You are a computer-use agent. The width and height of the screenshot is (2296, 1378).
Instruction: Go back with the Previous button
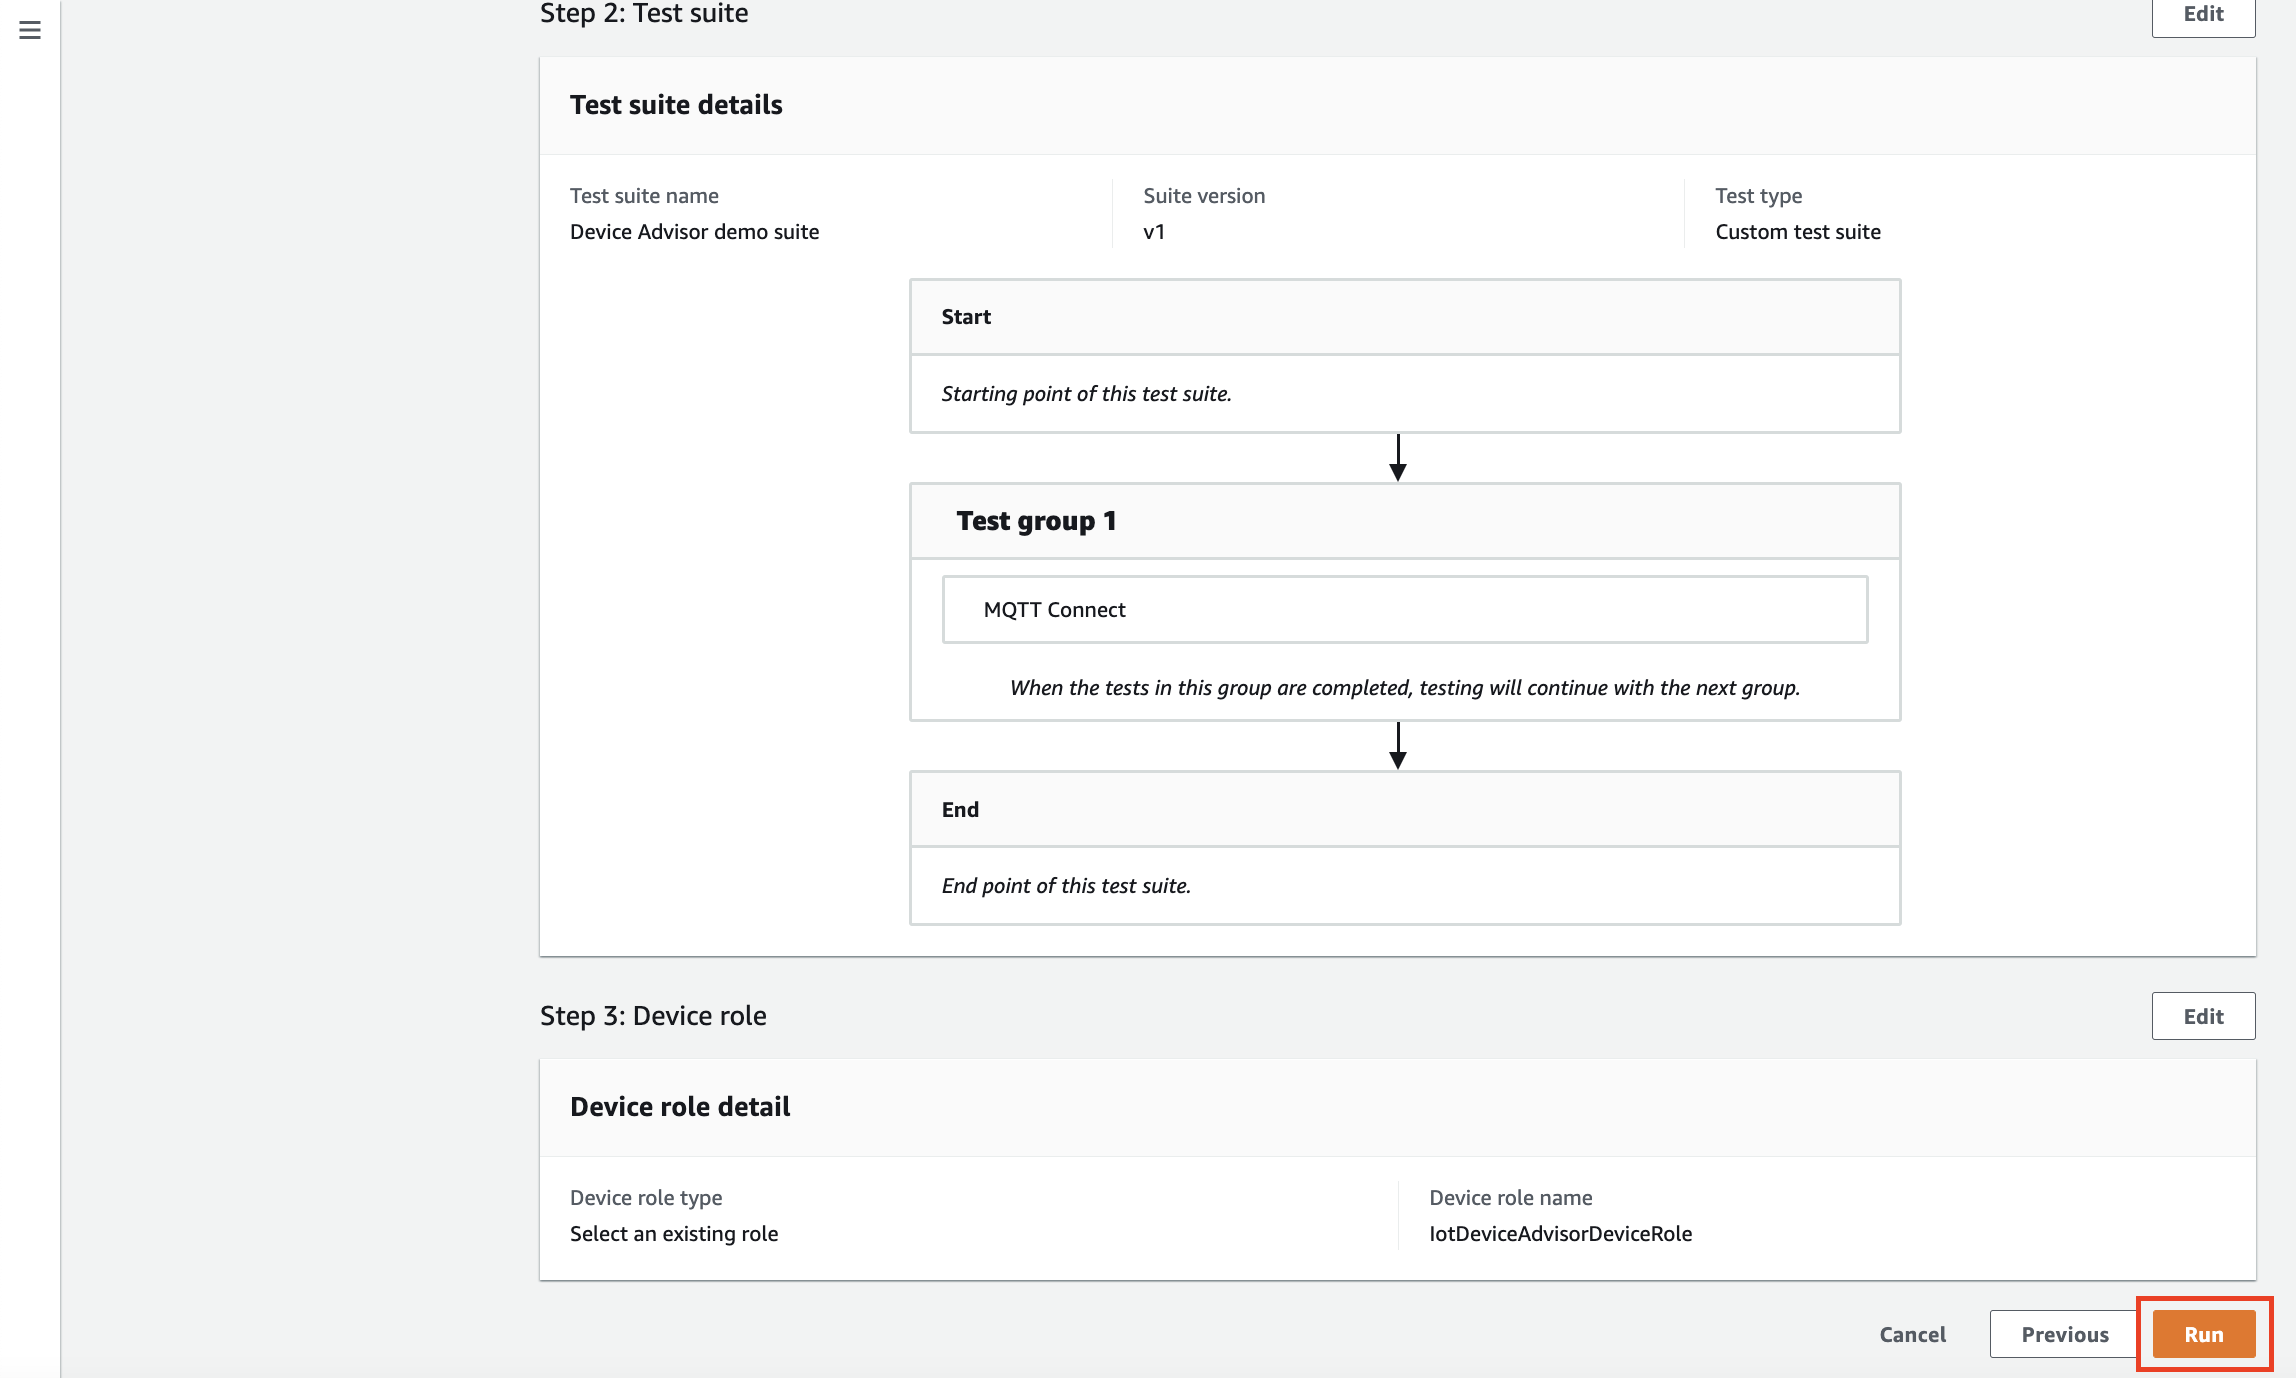click(2064, 1334)
